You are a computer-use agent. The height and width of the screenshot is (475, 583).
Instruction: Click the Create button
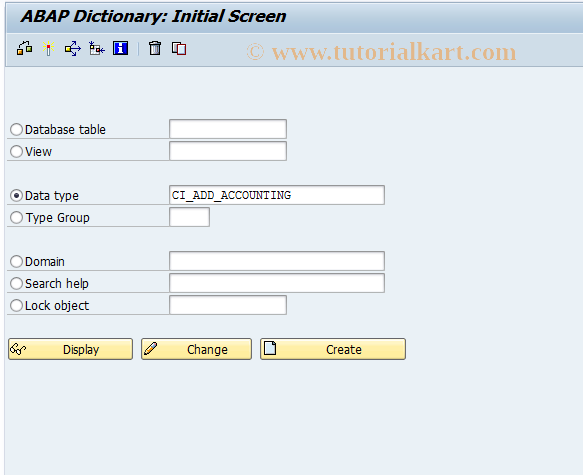pyautogui.click(x=333, y=349)
